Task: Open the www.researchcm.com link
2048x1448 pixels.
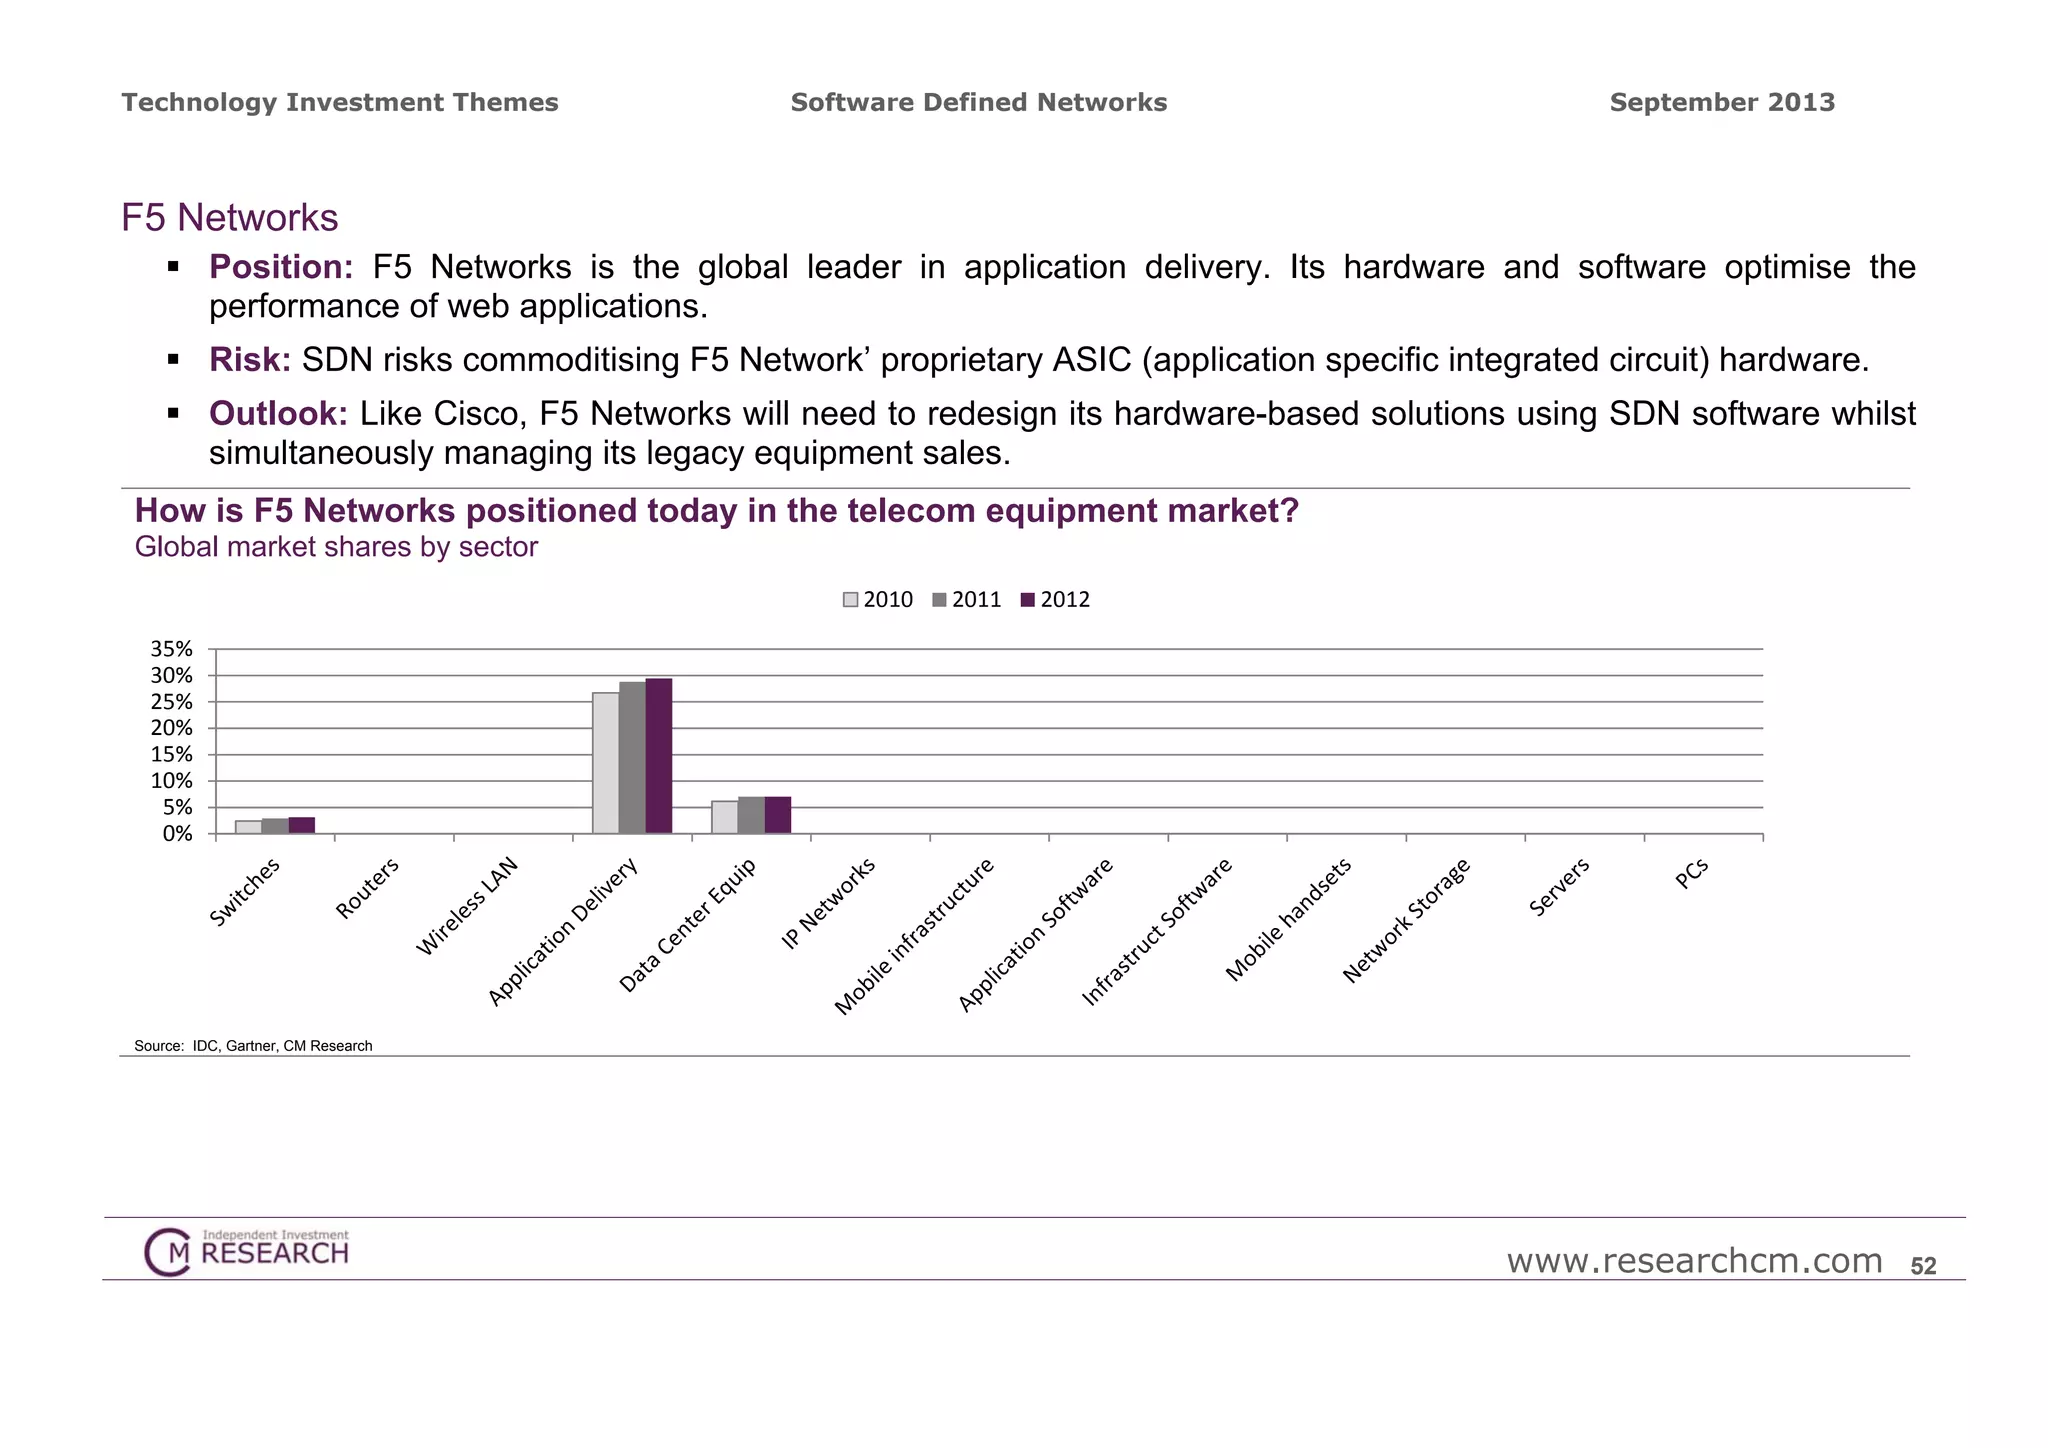Action: [x=1694, y=1261]
